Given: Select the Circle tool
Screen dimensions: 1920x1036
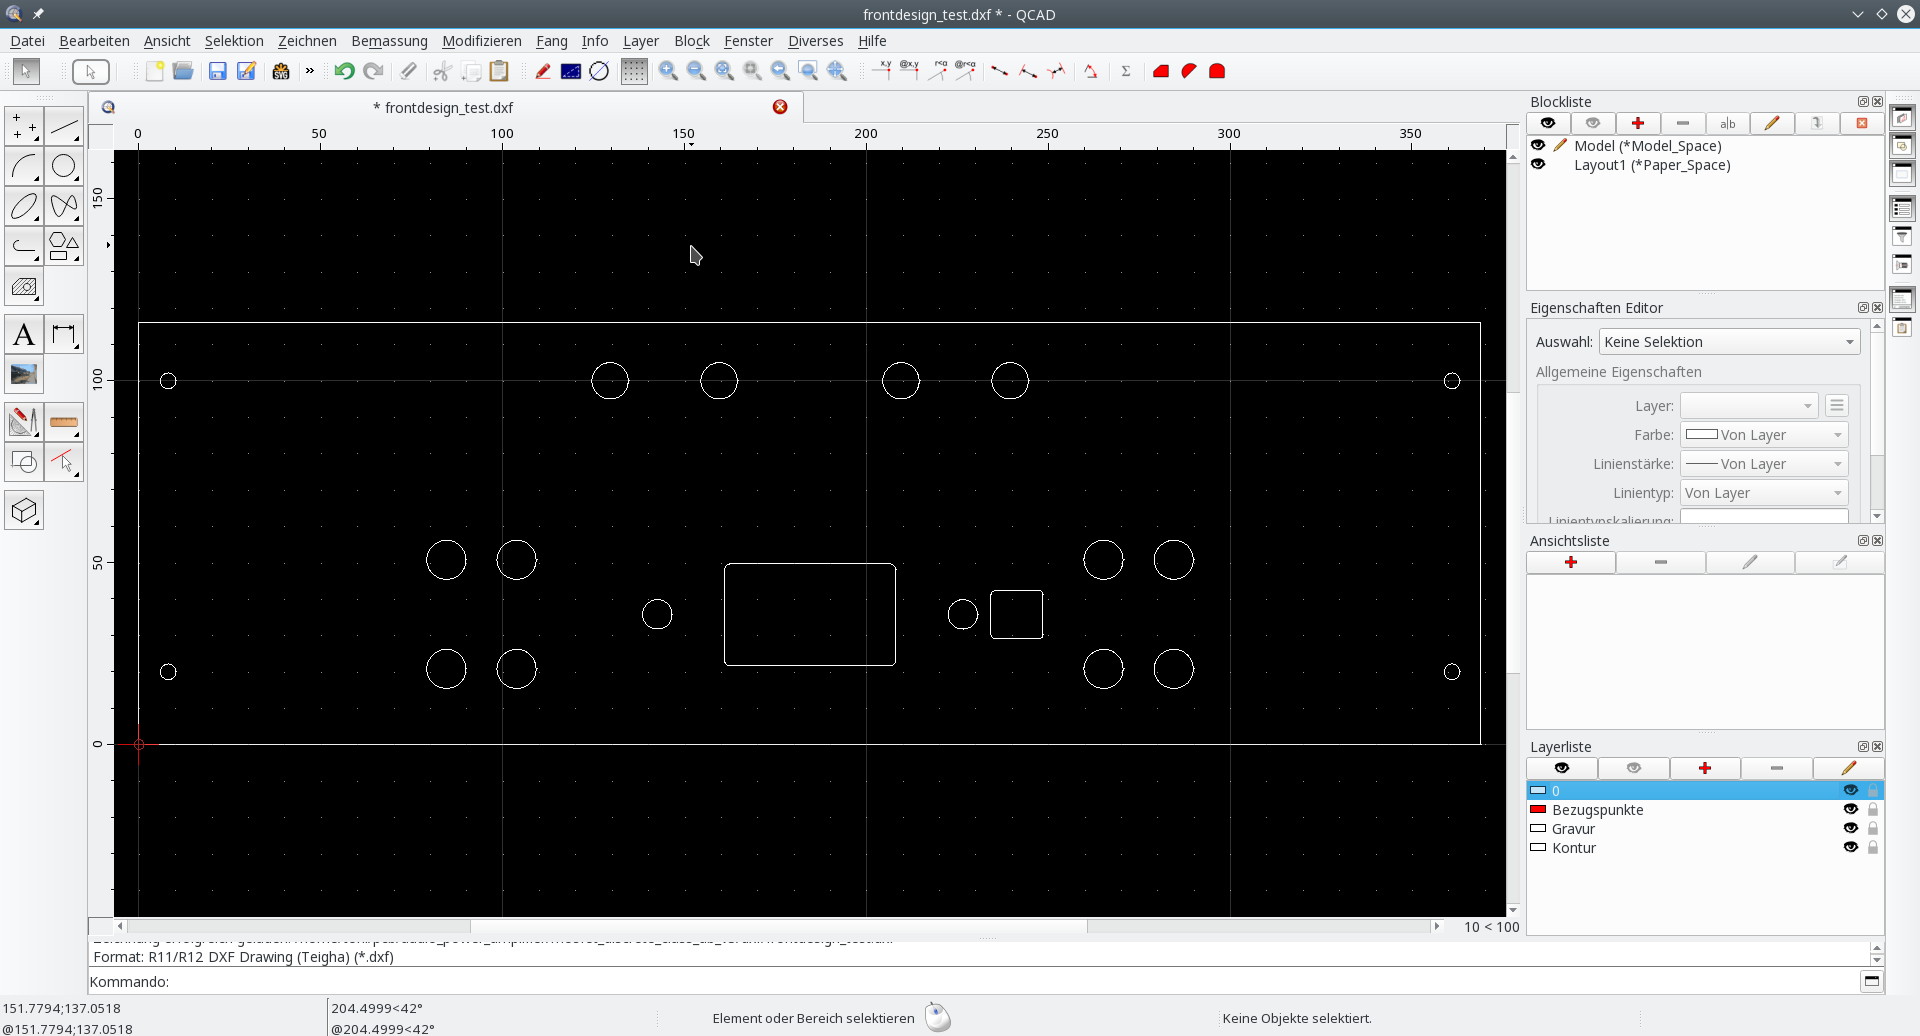Looking at the screenshot, I should 64,167.
